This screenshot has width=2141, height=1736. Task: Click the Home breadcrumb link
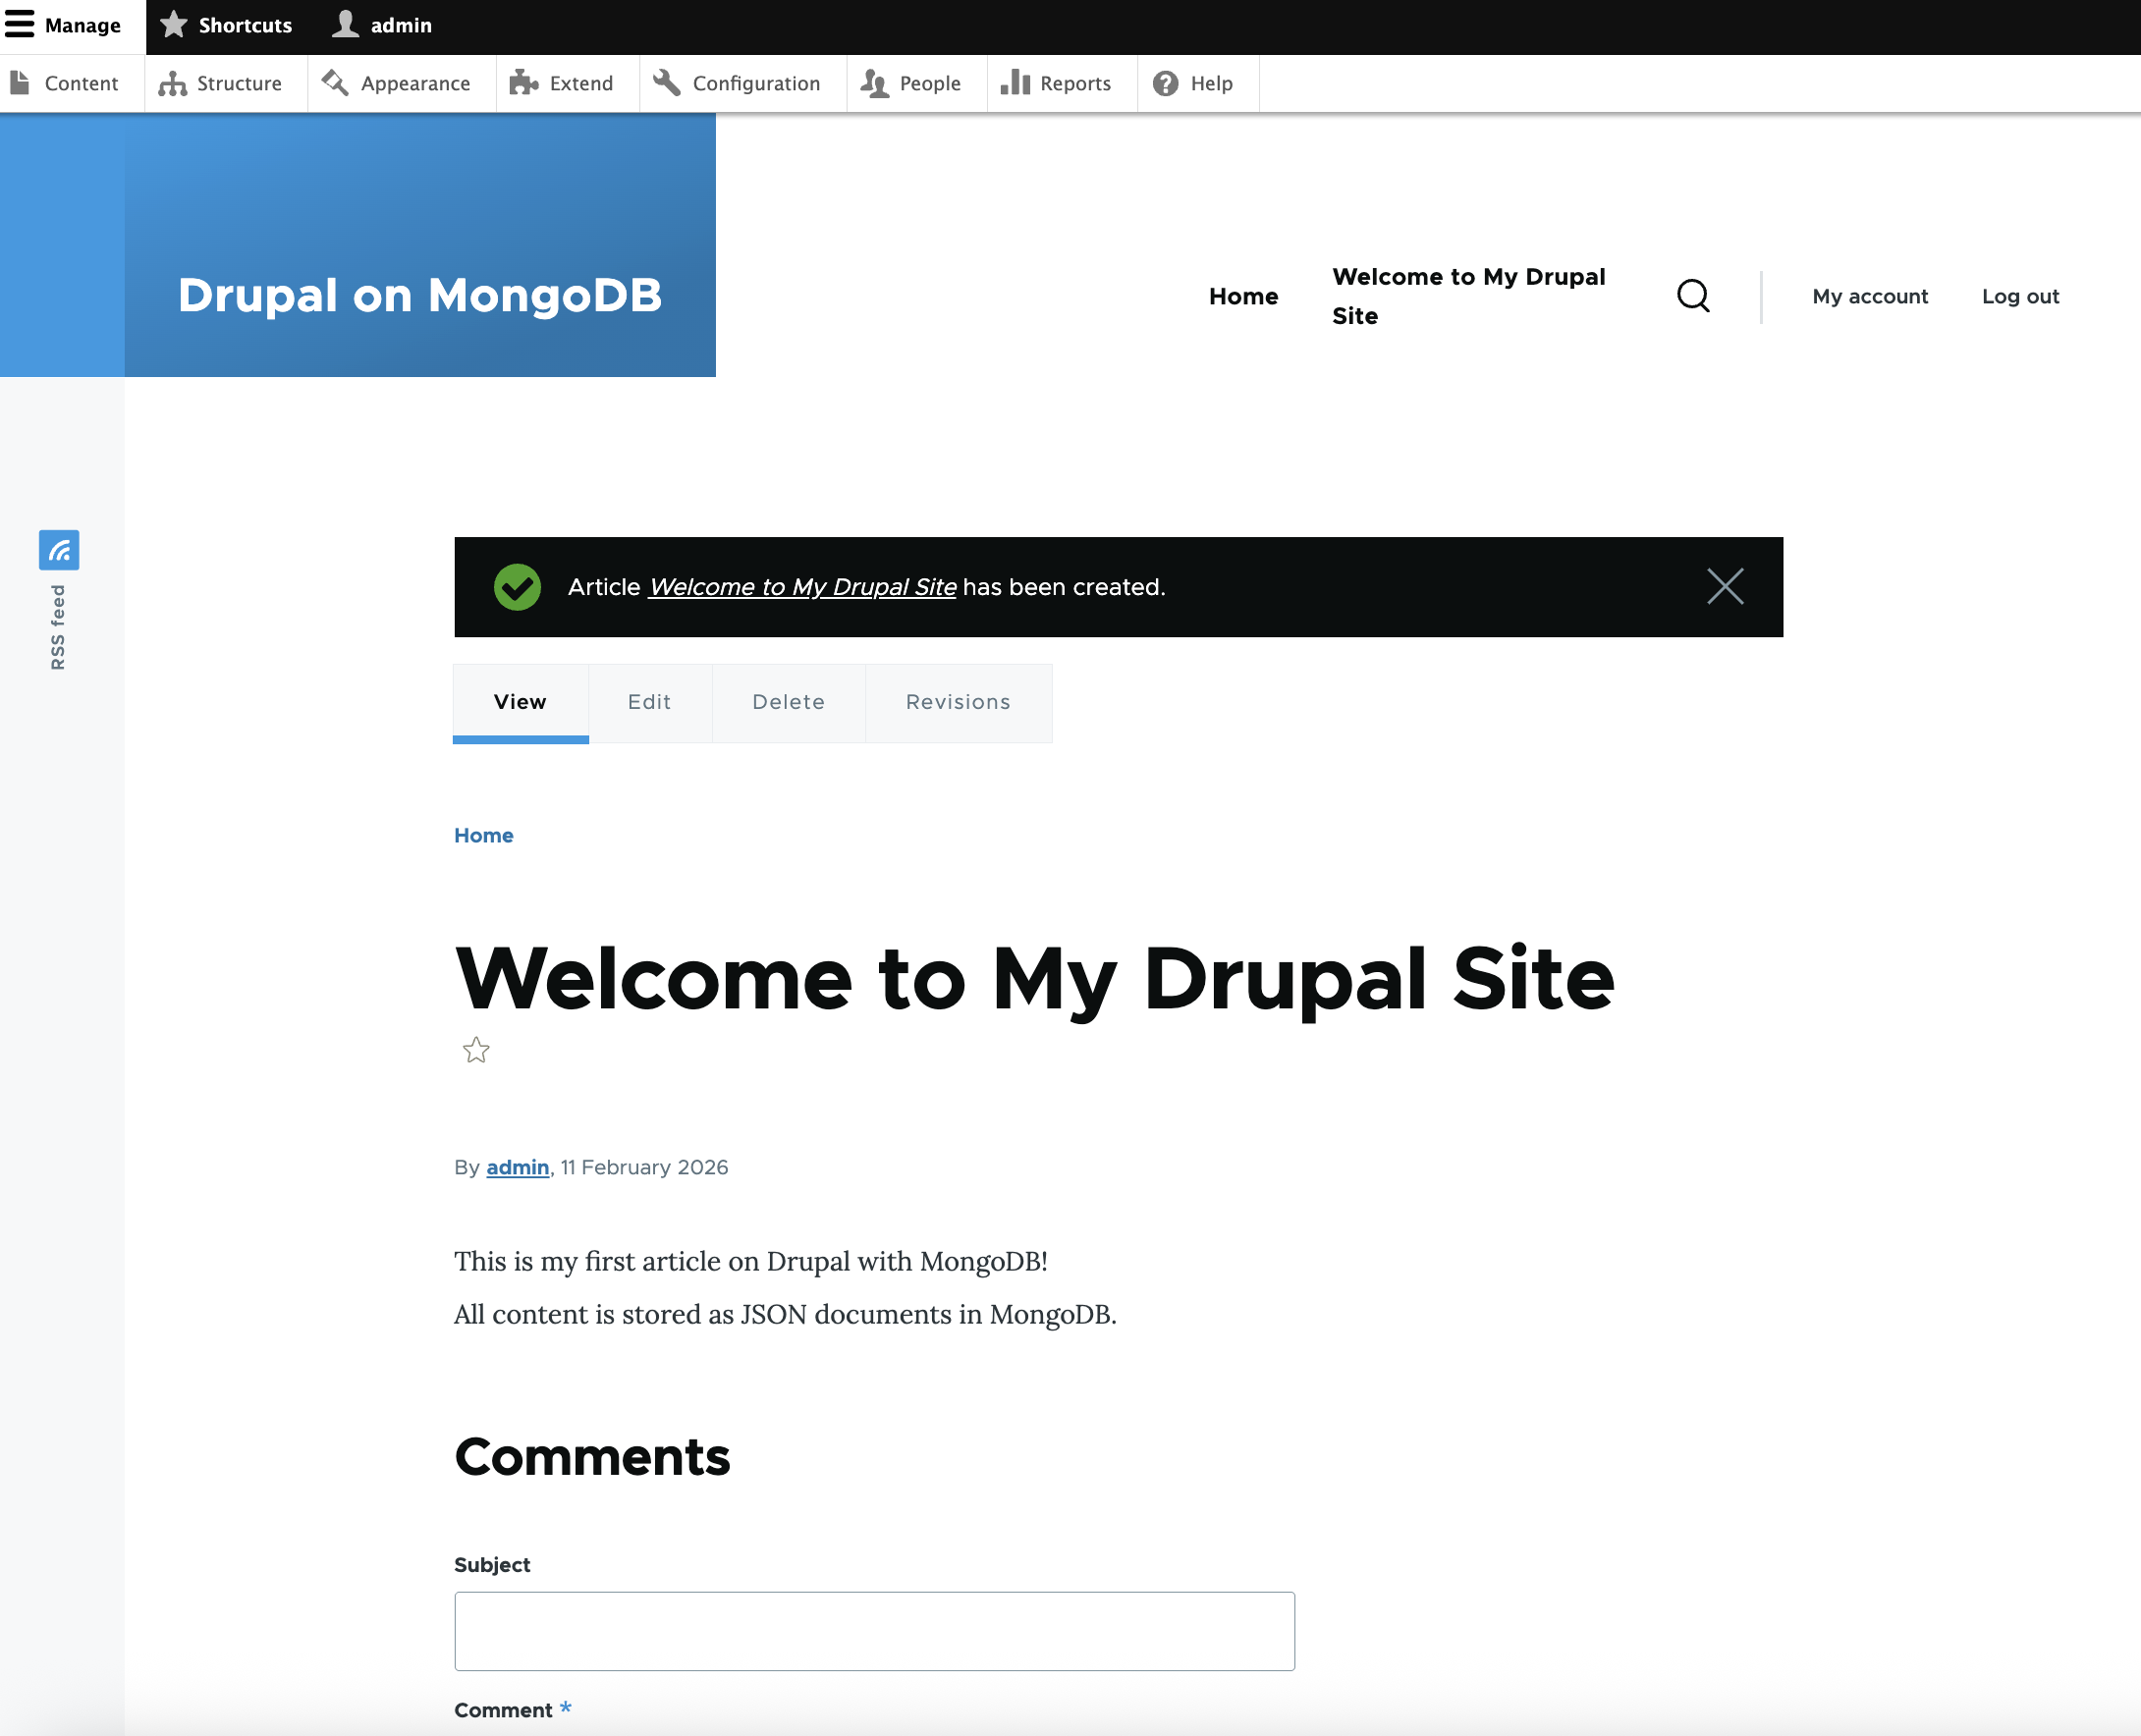tap(484, 835)
